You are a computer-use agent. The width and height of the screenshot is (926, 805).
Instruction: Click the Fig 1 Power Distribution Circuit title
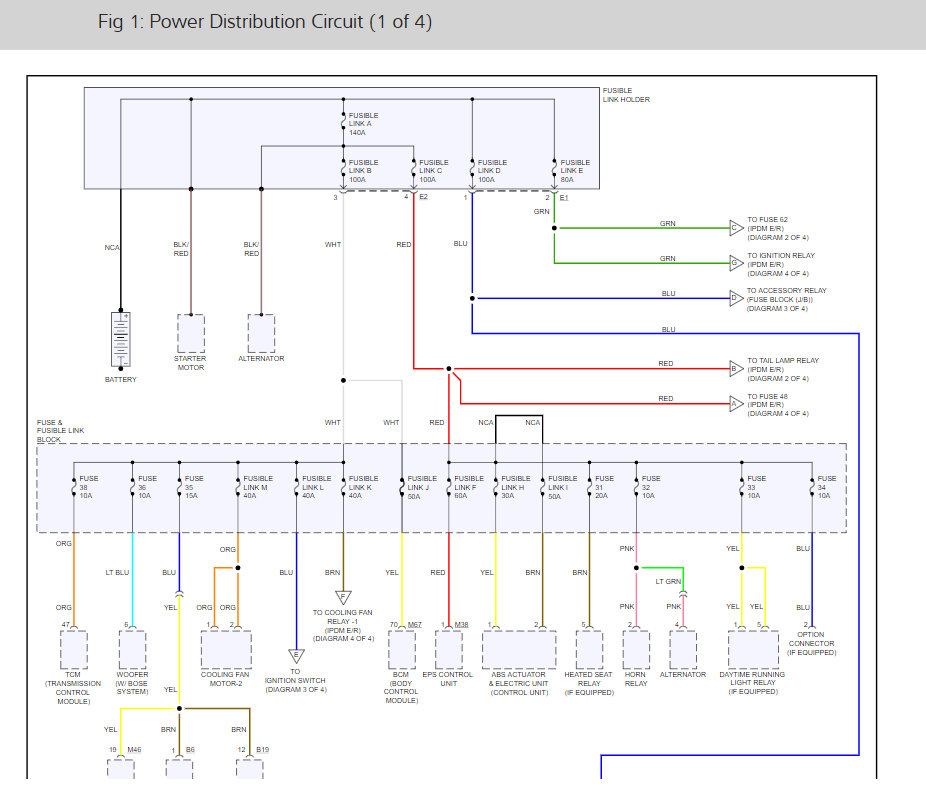pos(265,22)
